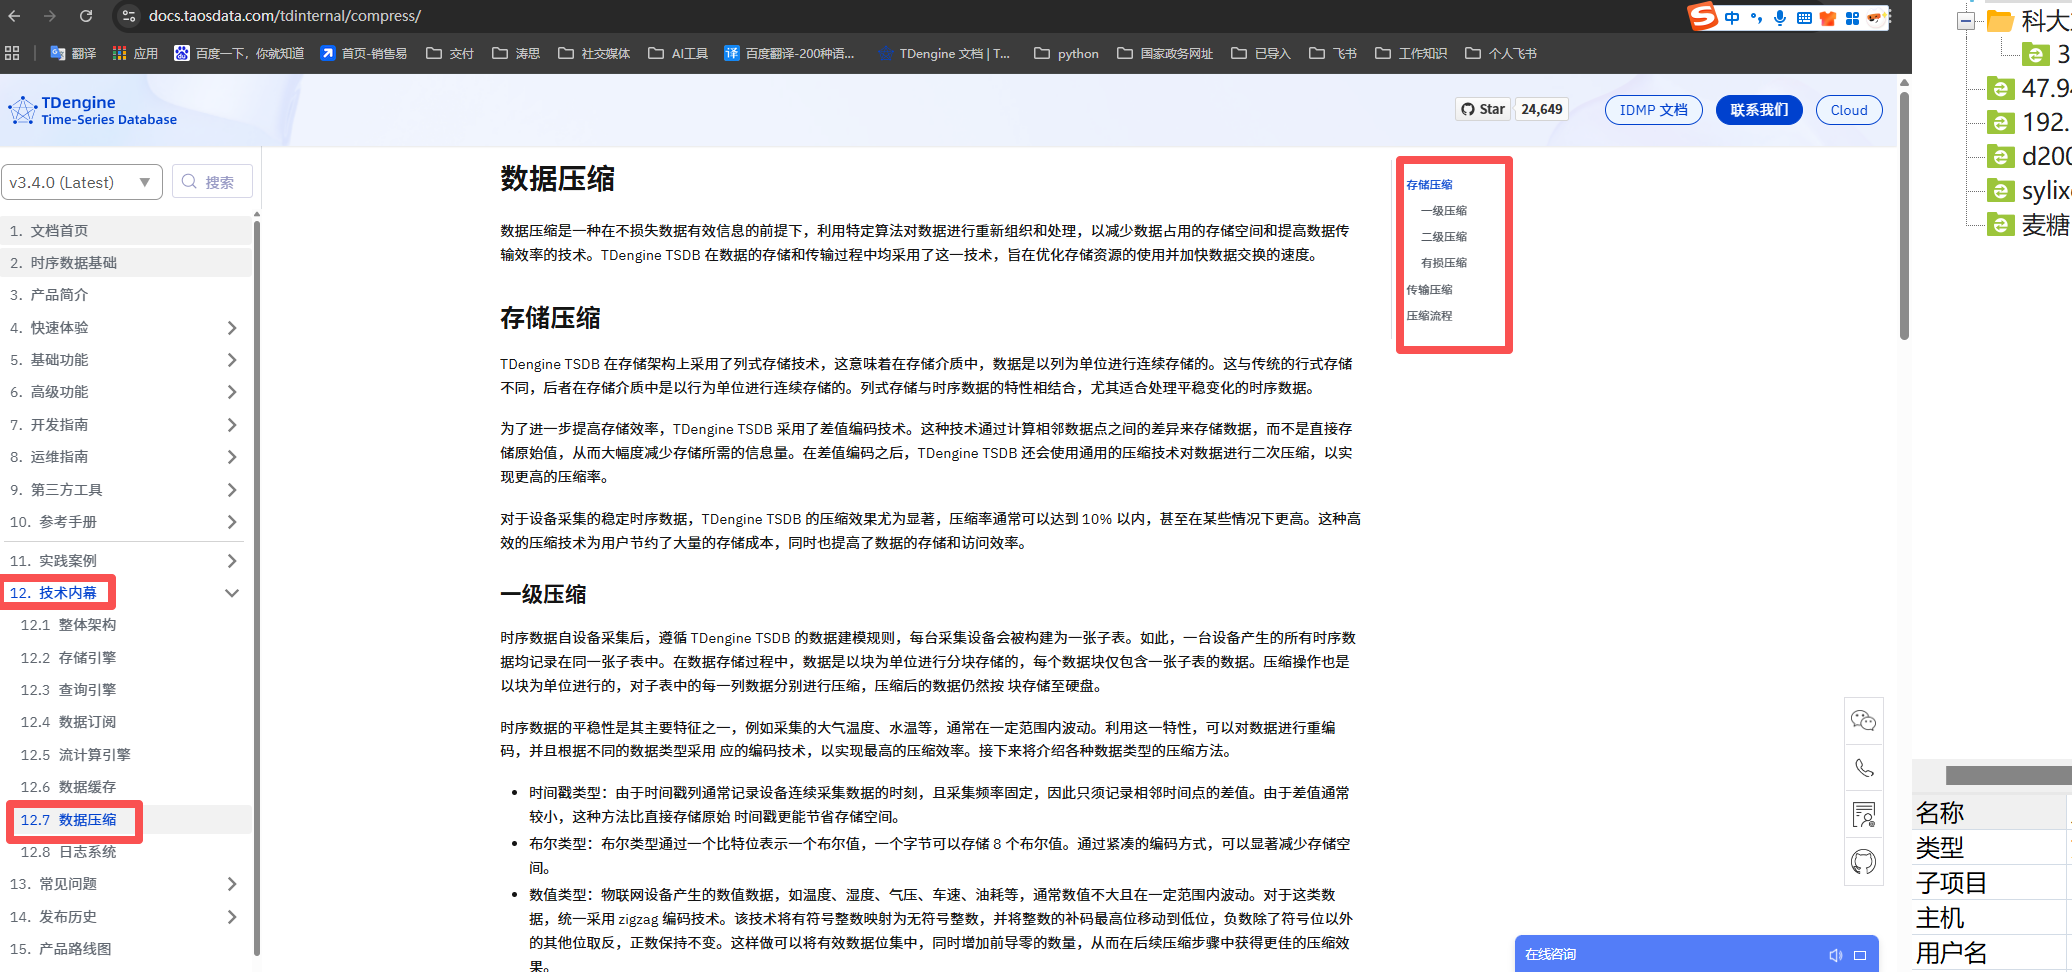
Task: Open the GitHub floating icon
Action: coord(1863,861)
